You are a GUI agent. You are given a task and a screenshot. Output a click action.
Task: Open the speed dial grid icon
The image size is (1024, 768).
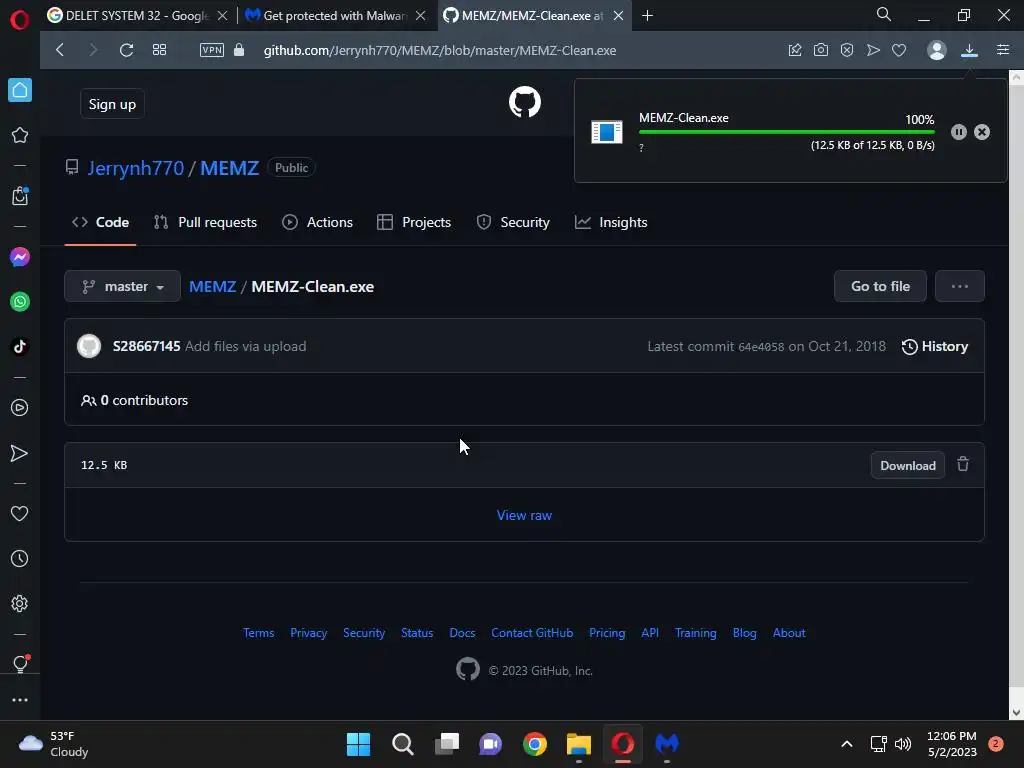click(159, 50)
